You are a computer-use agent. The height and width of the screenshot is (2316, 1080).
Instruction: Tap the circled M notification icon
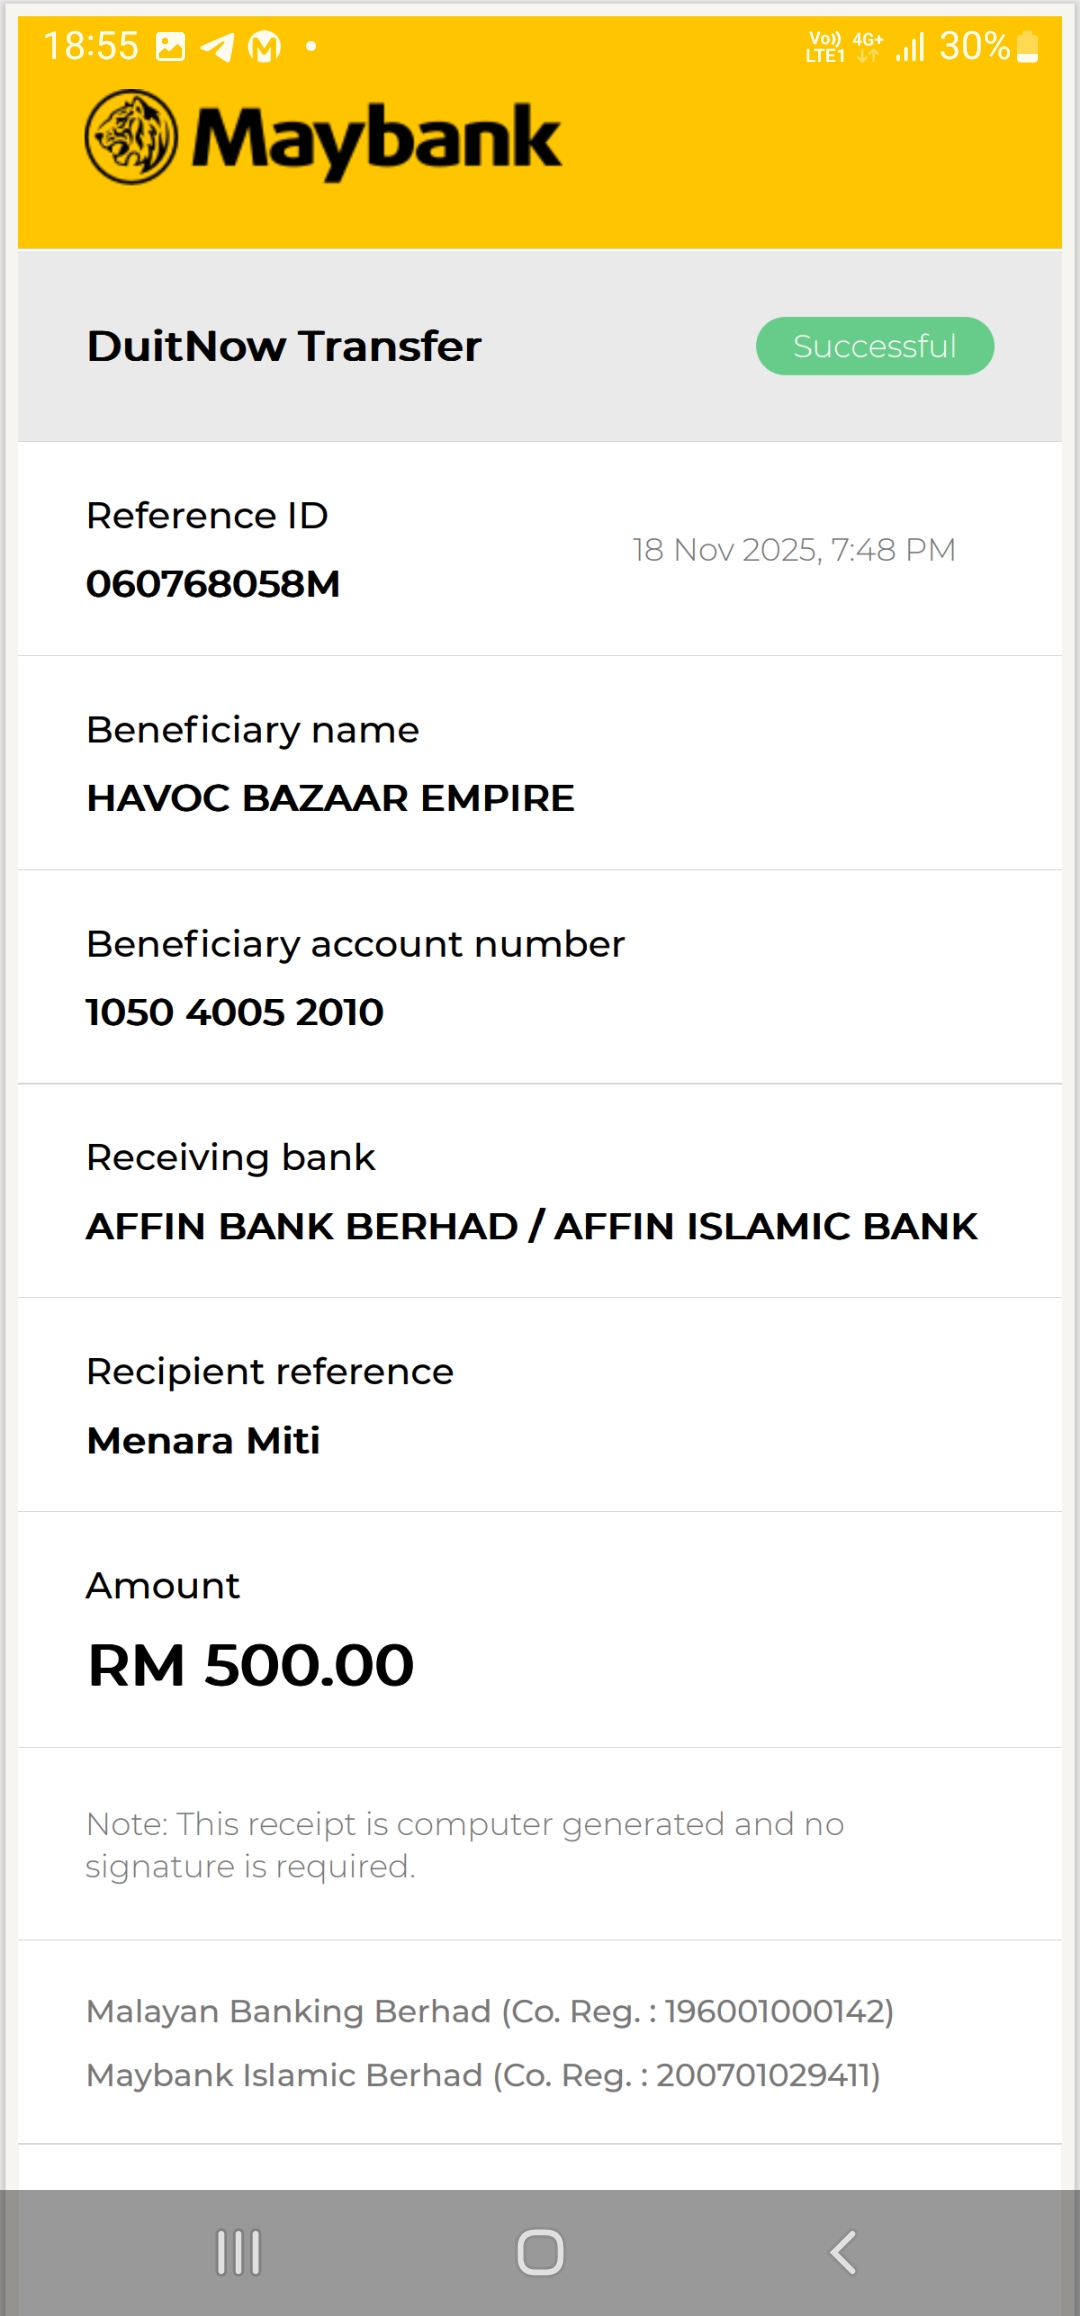tap(264, 47)
